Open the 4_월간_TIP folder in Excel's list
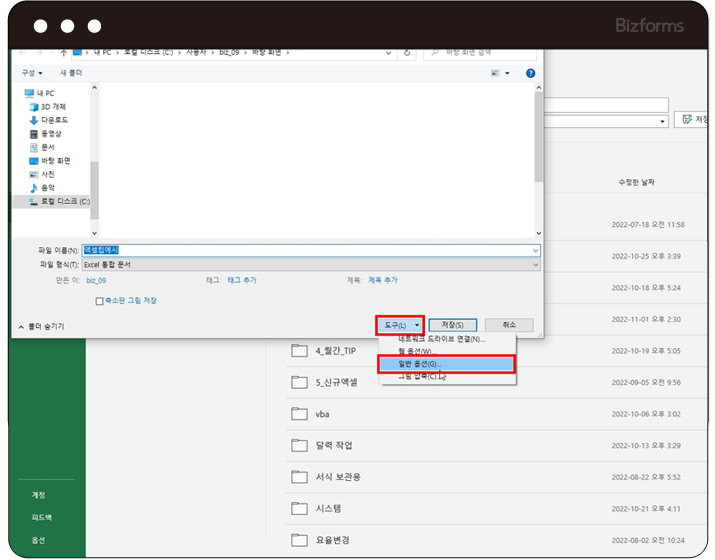The image size is (715, 560). click(x=497, y=351)
